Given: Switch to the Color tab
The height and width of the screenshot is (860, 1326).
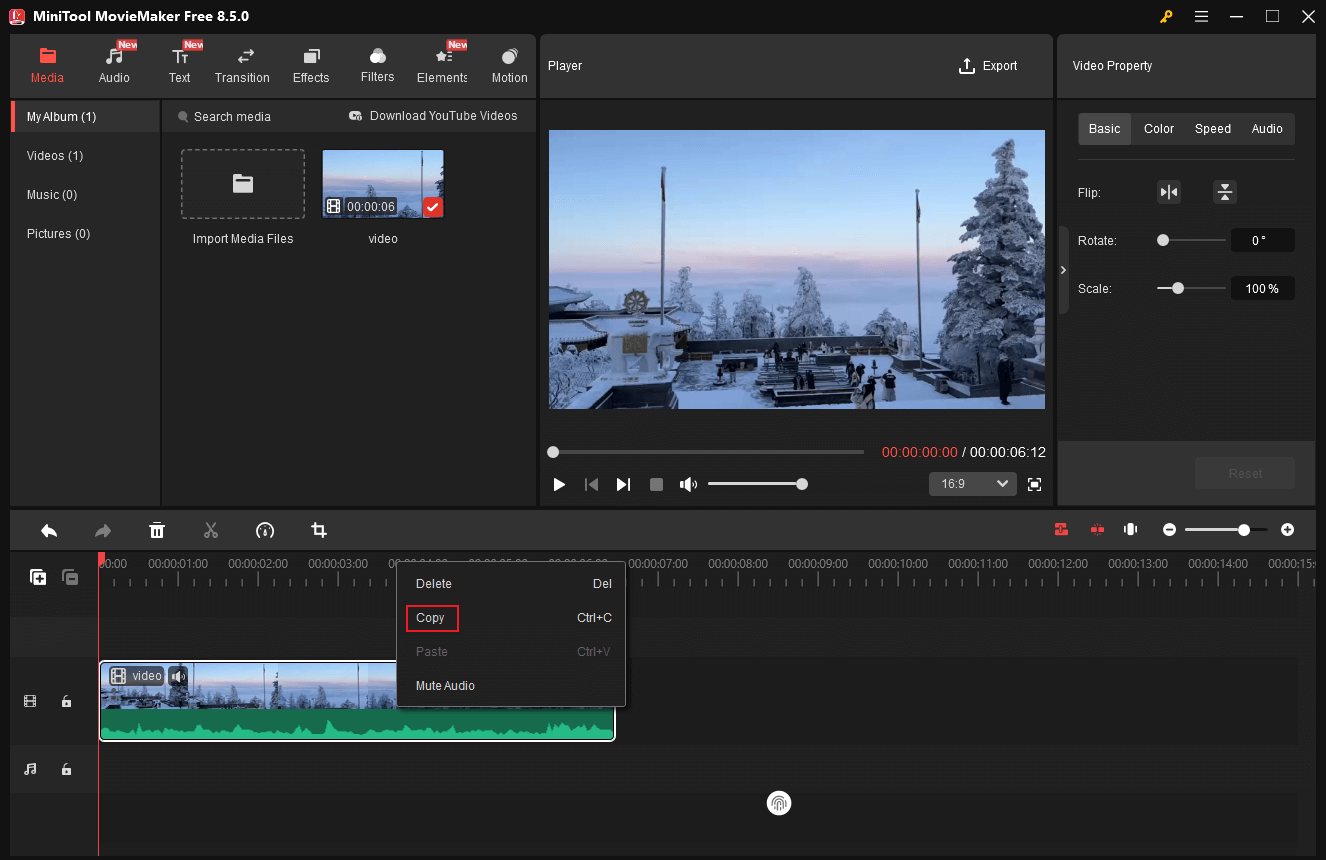Looking at the screenshot, I should 1158,128.
